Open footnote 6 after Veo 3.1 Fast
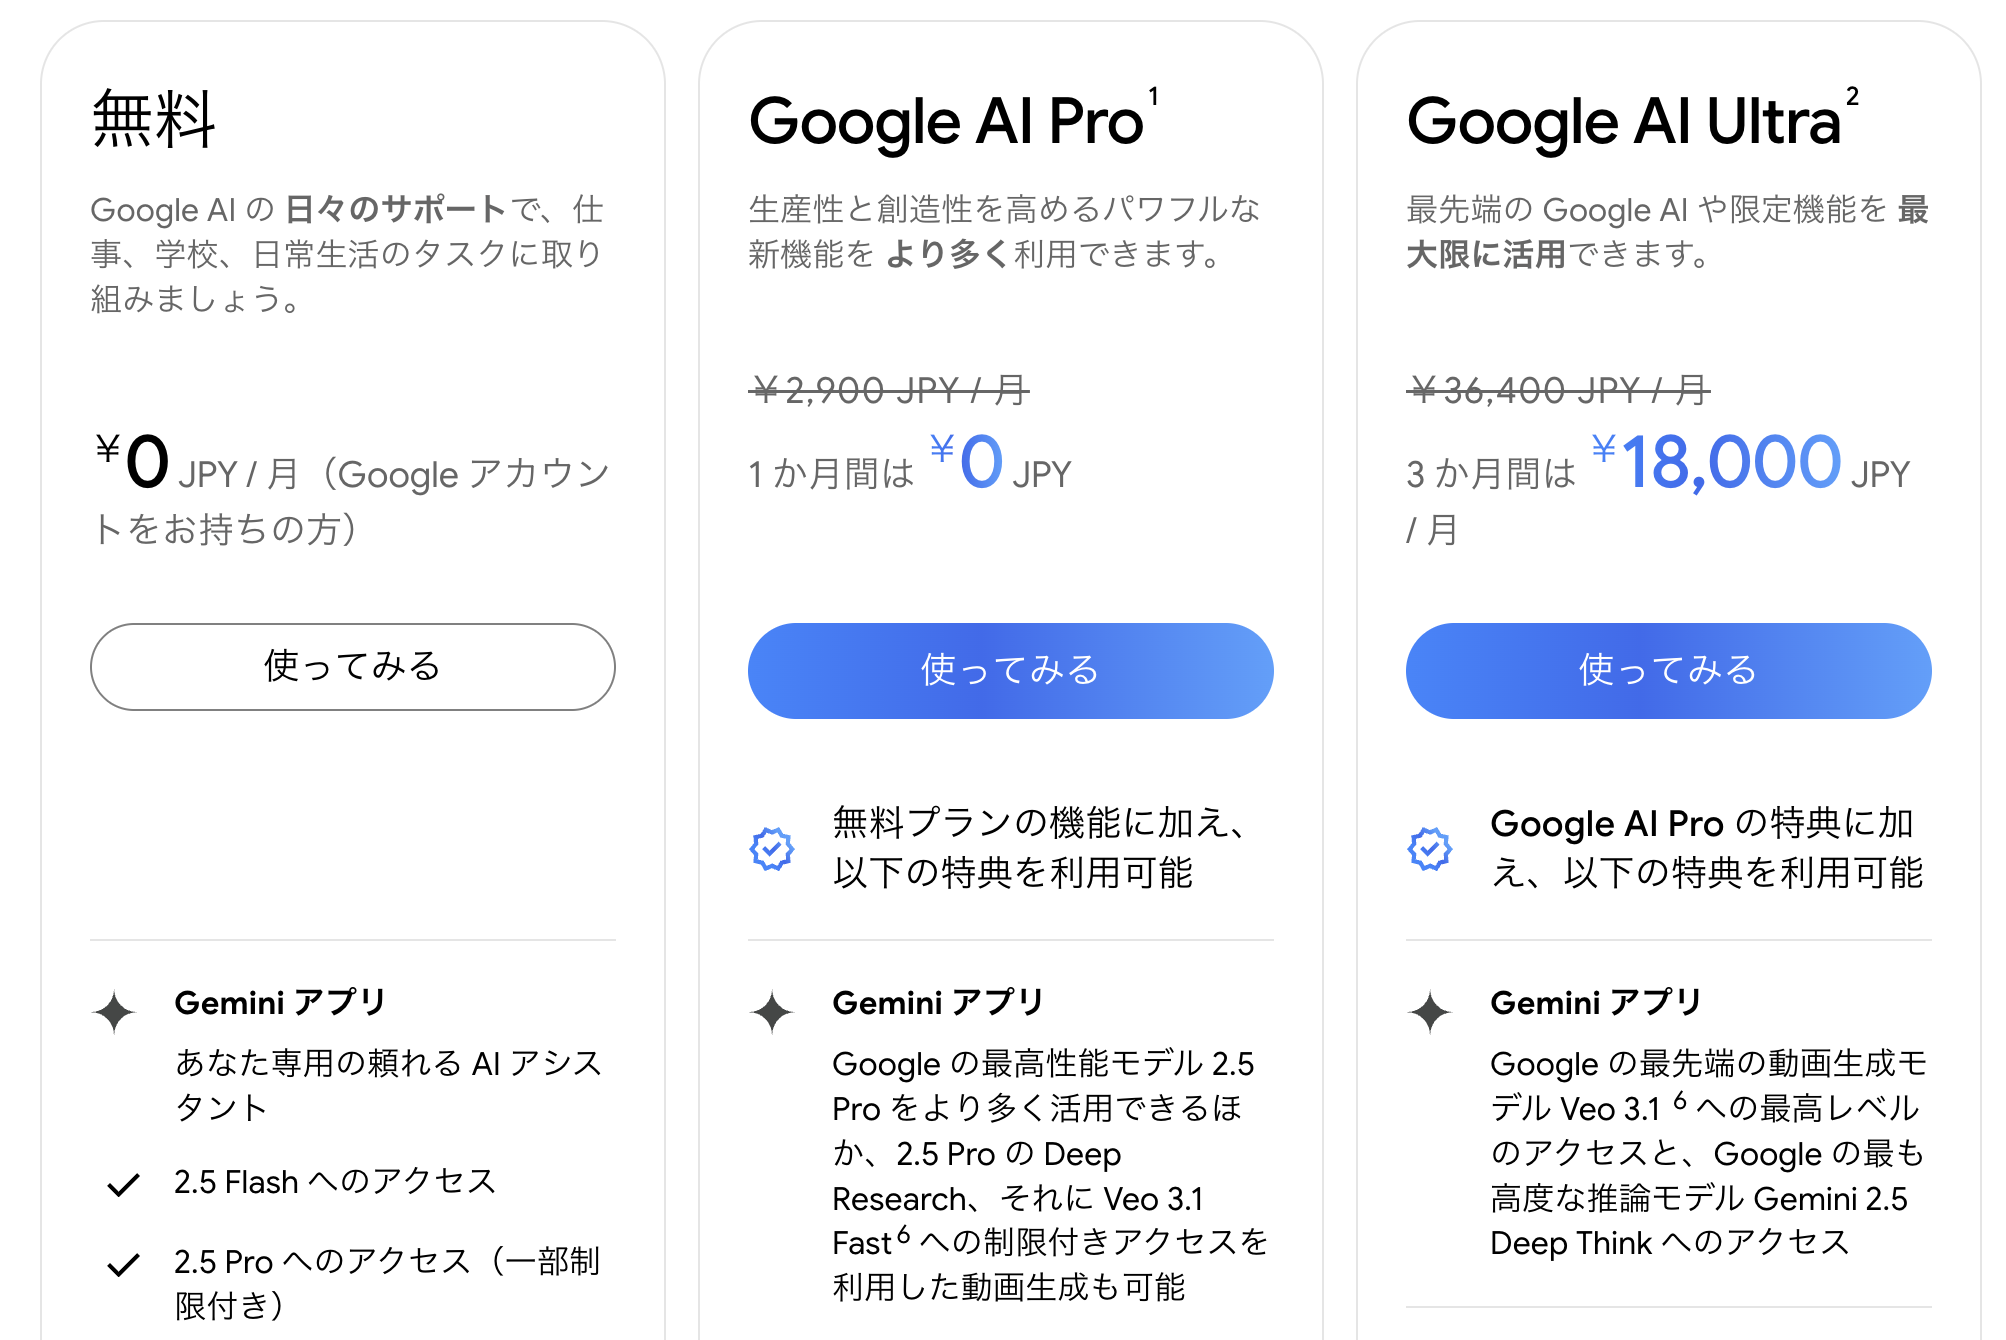The width and height of the screenshot is (2006, 1340). (x=903, y=1235)
